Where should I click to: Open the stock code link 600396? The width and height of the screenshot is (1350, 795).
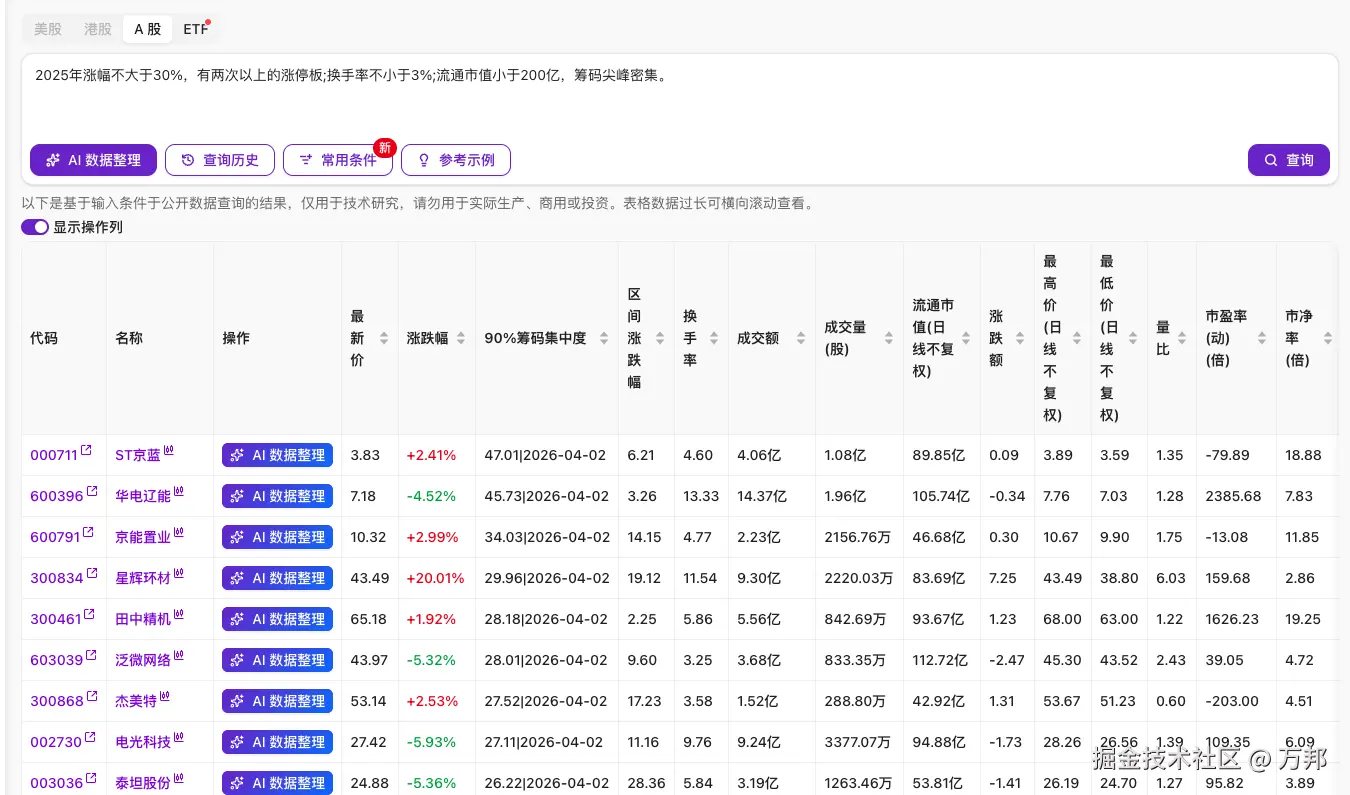point(55,495)
